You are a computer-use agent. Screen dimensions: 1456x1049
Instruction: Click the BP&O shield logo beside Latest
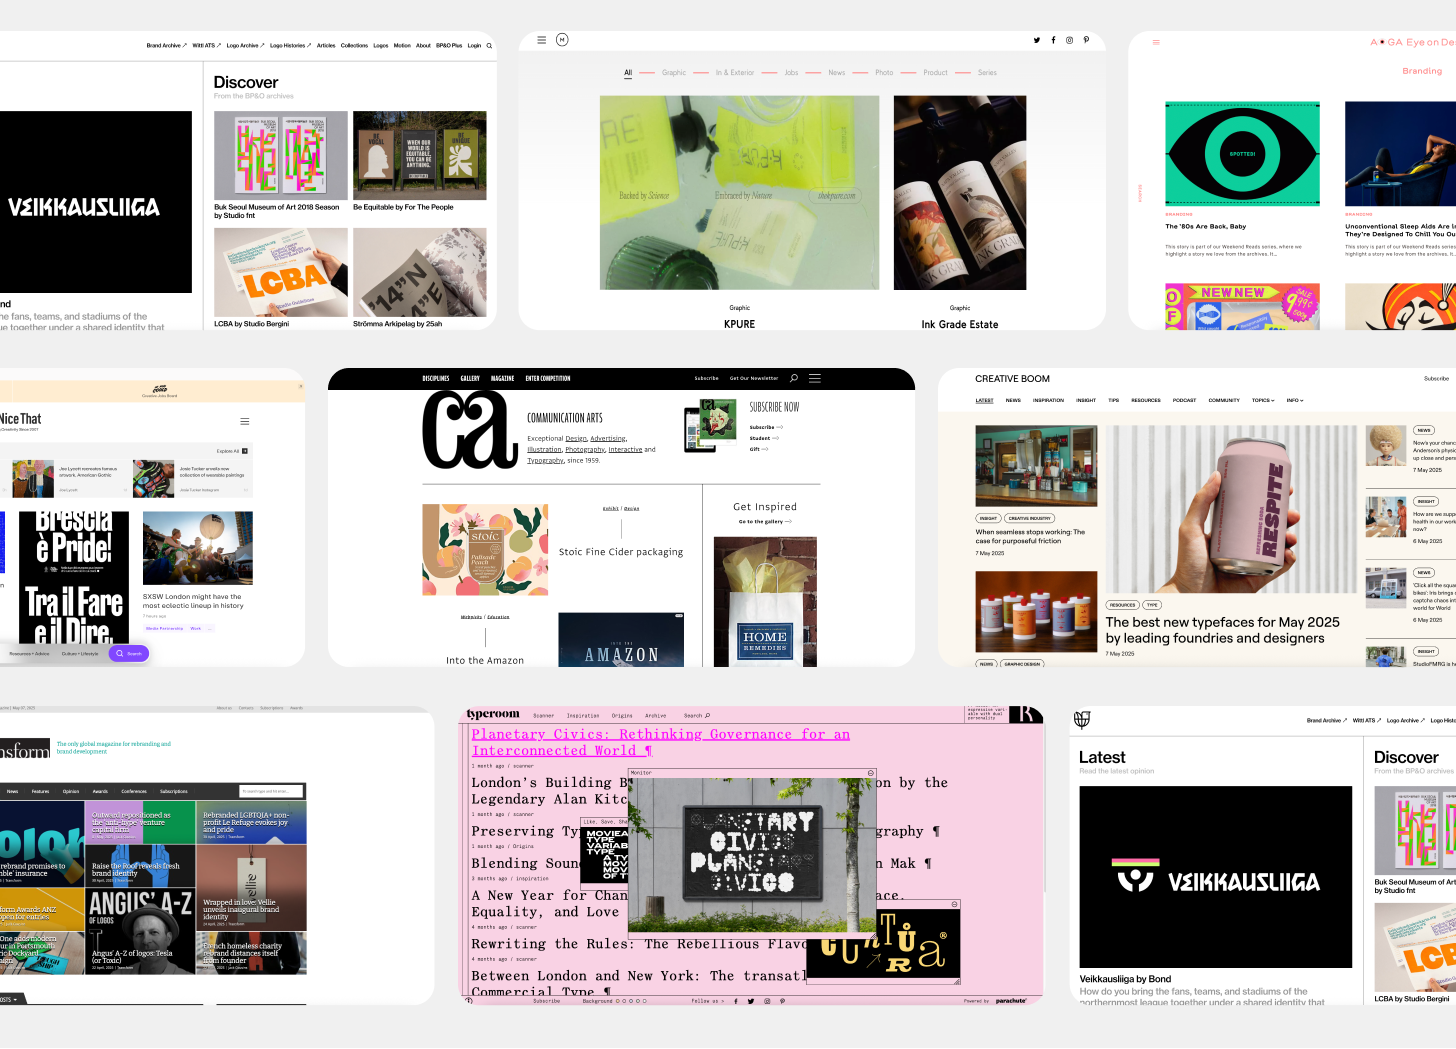pyautogui.click(x=1082, y=719)
